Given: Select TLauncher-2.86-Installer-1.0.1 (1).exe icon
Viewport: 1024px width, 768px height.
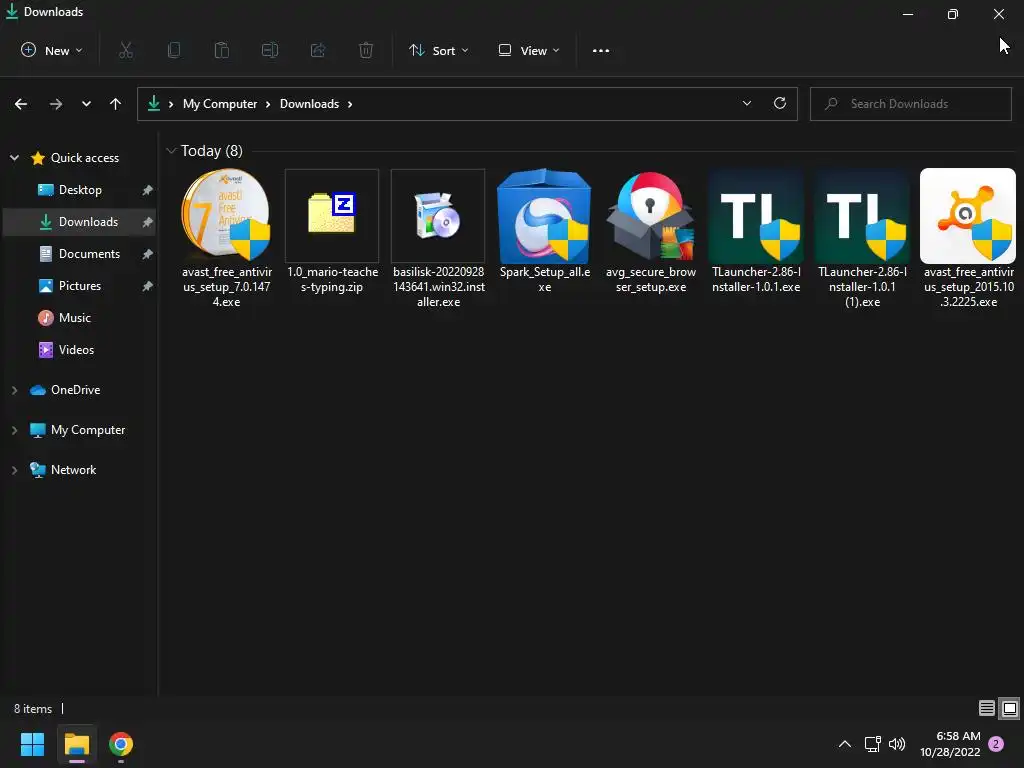Looking at the screenshot, I should (x=862, y=216).
